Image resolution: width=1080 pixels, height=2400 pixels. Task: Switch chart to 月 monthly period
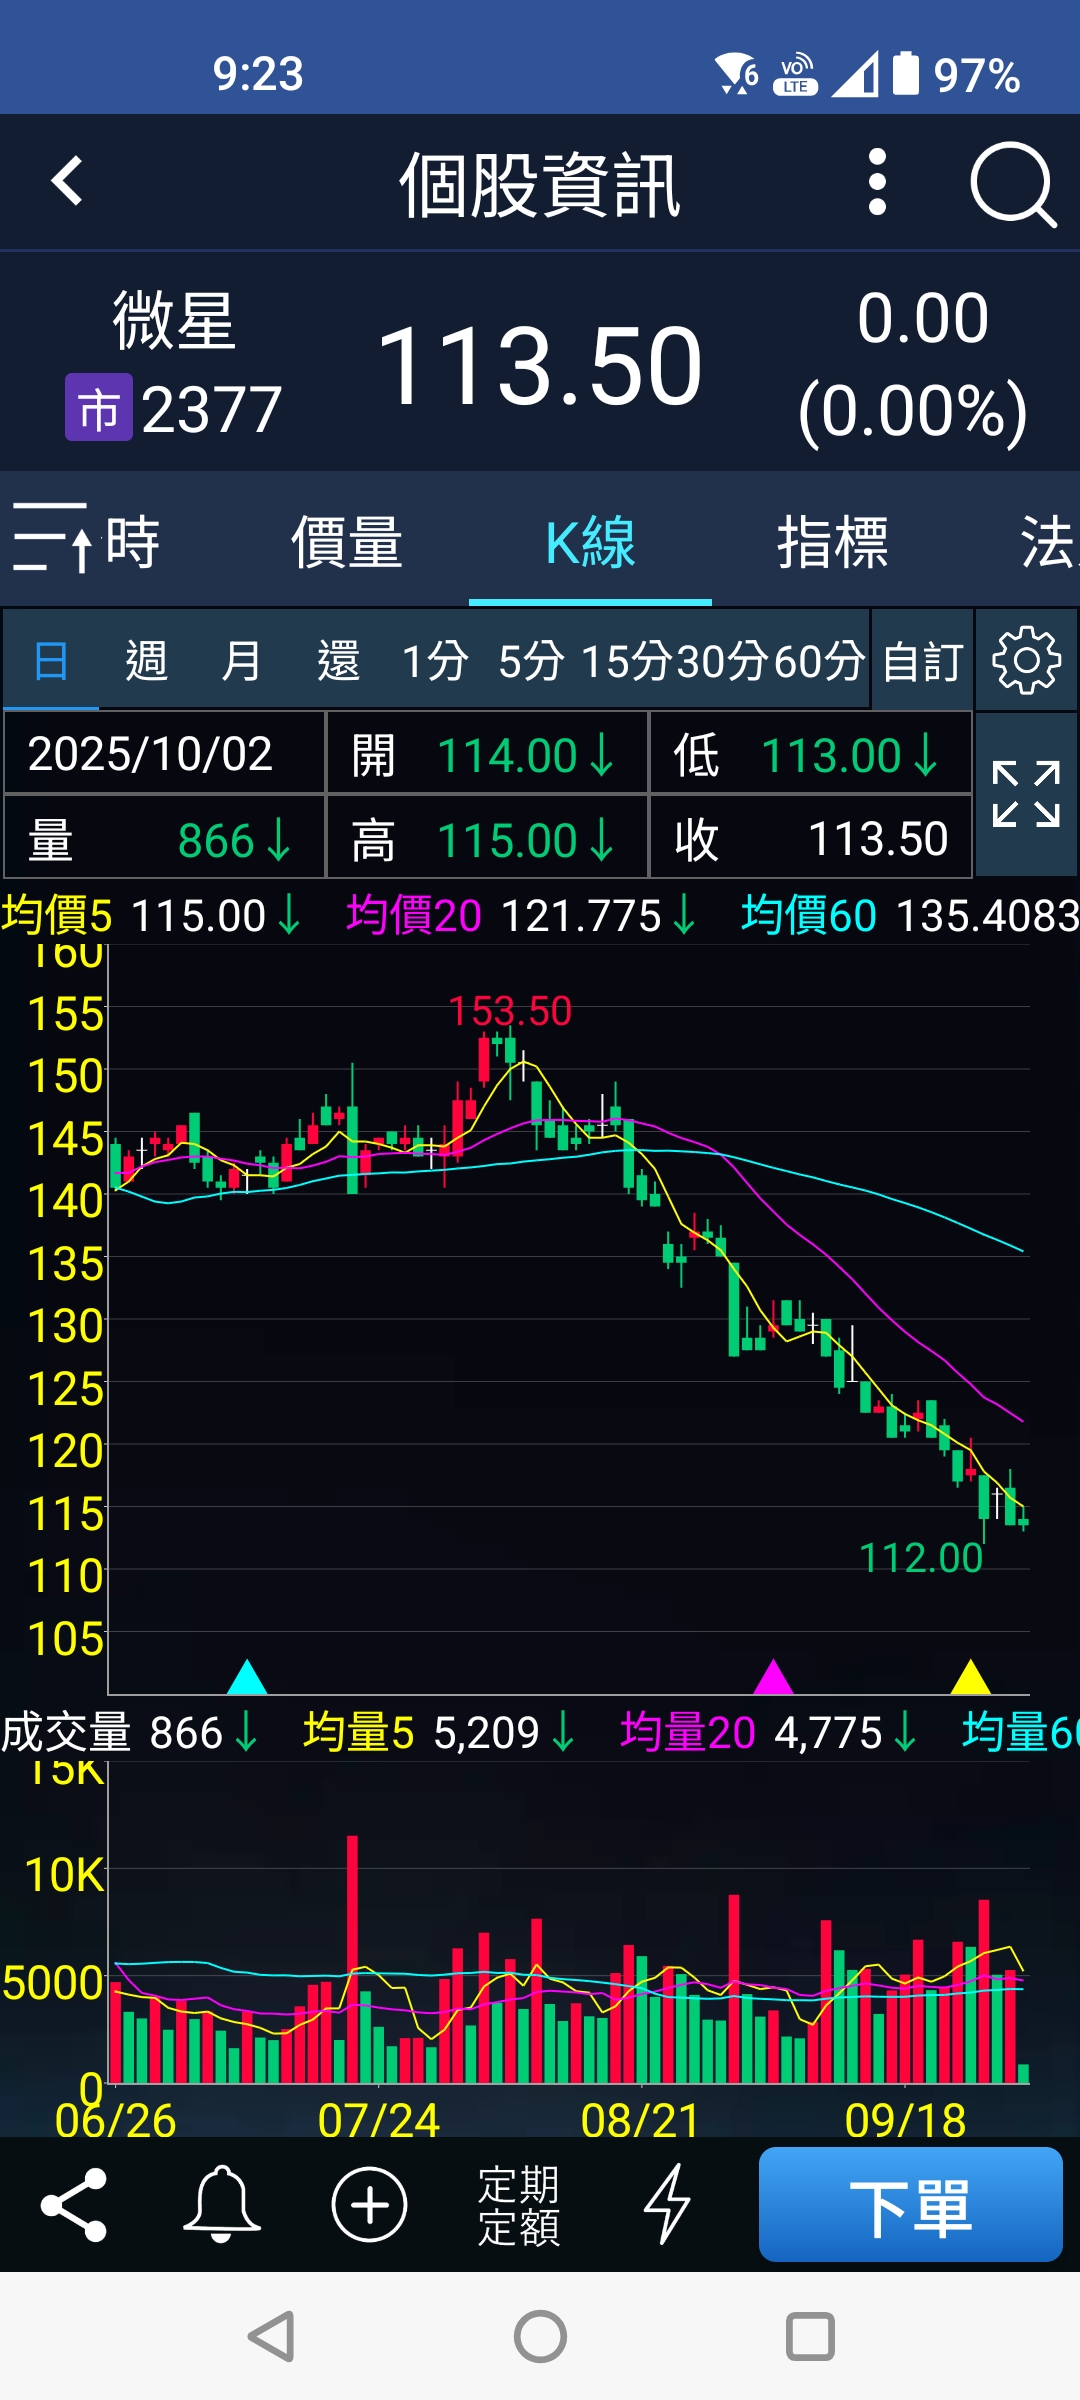coord(241,661)
